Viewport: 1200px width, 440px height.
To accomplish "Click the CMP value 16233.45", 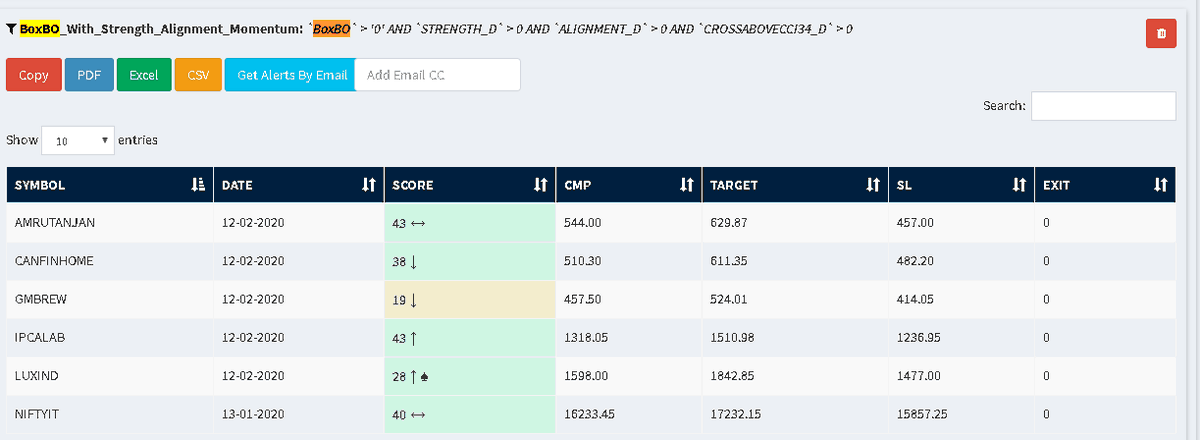I will 589,414.
